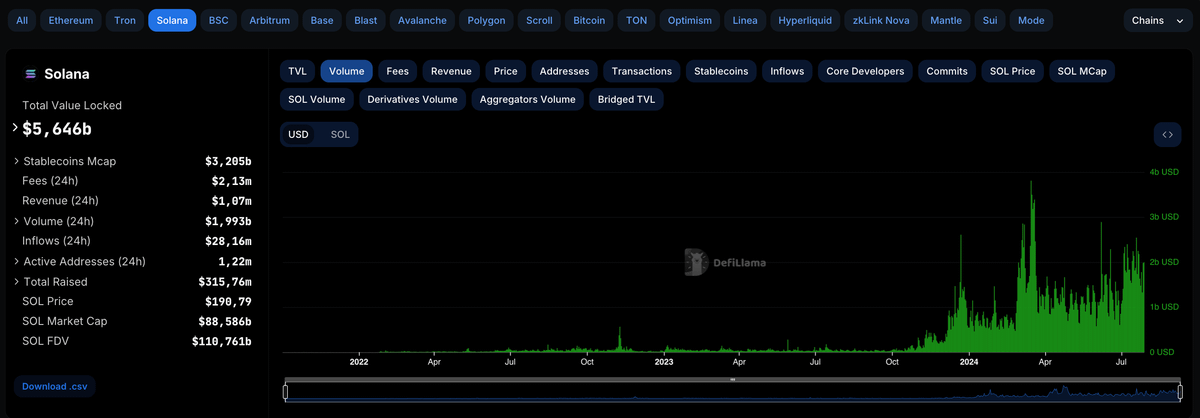1200x418 pixels.
Task: Click the Inflows (24h) value $28,16m
Action: 228,241
